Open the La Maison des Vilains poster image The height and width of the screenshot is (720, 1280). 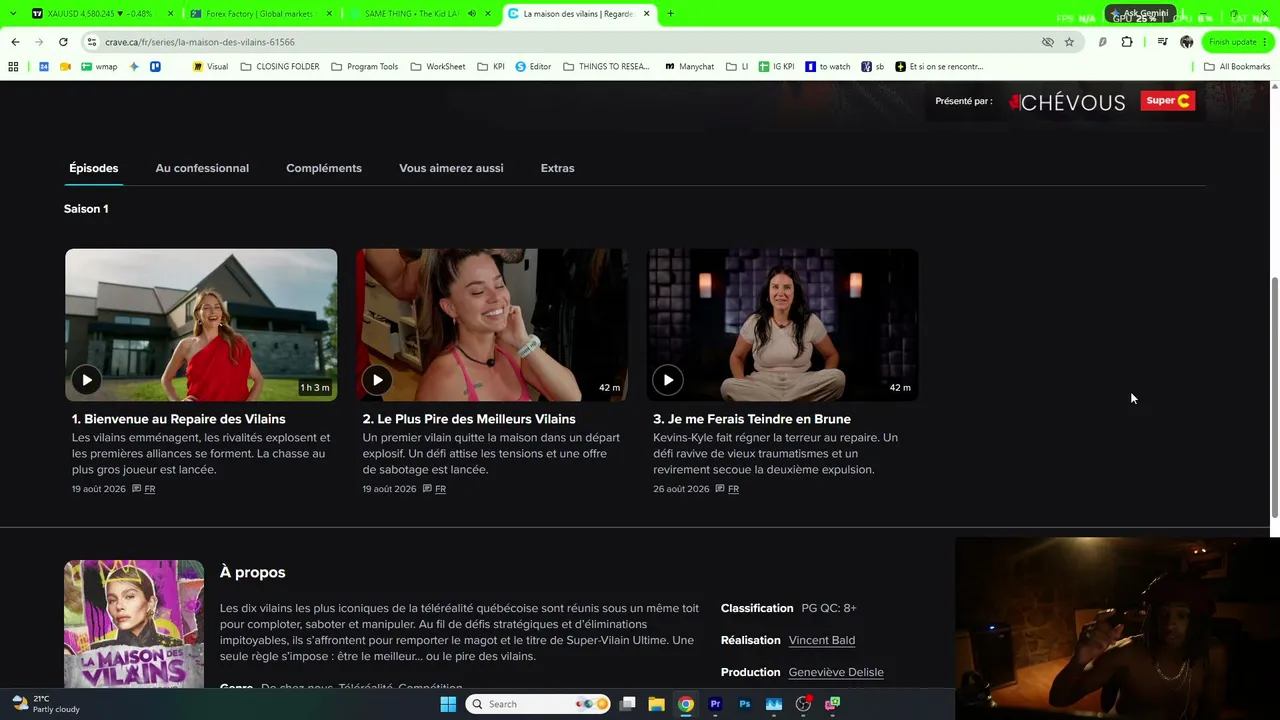pos(134,623)
